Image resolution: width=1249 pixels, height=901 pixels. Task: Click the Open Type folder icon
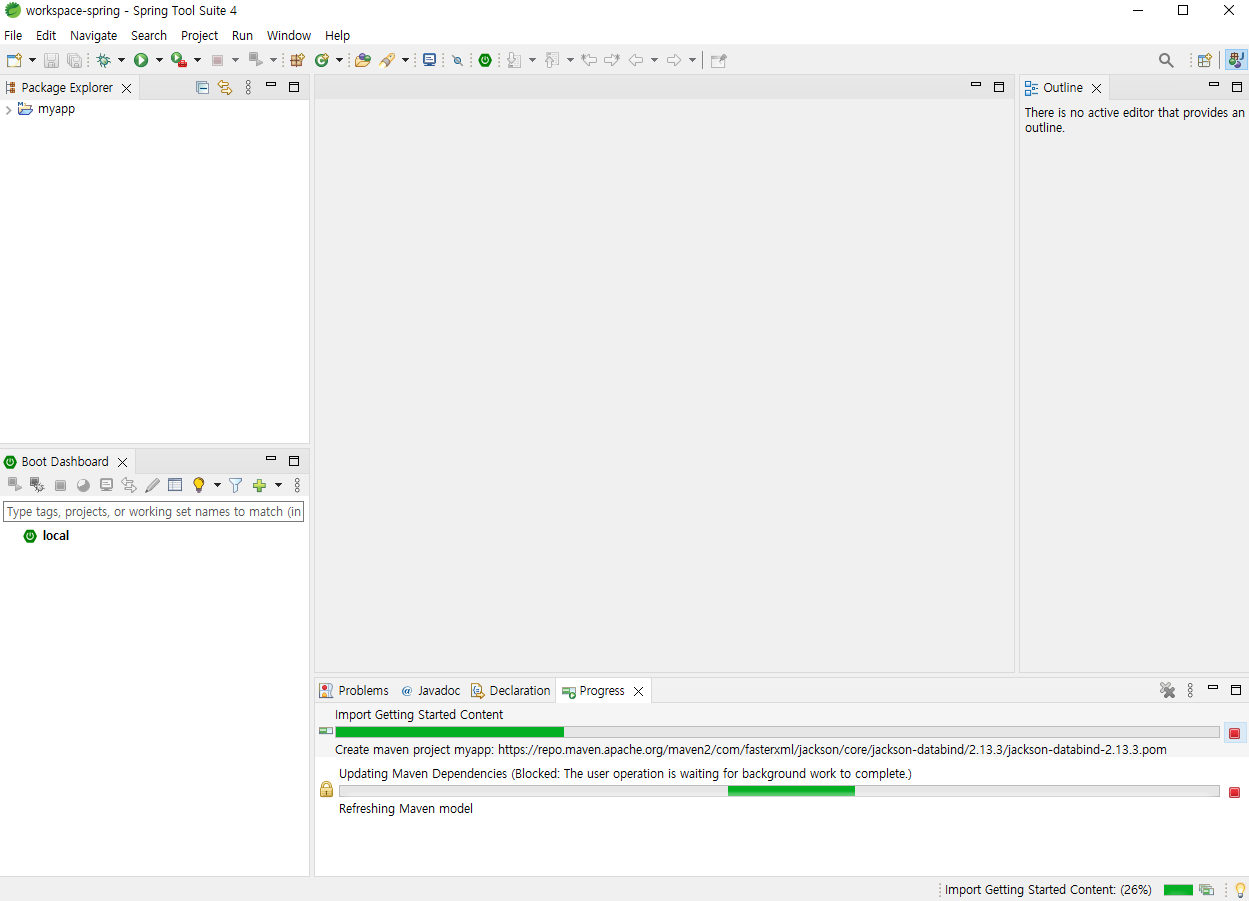[x=363, y=60]
